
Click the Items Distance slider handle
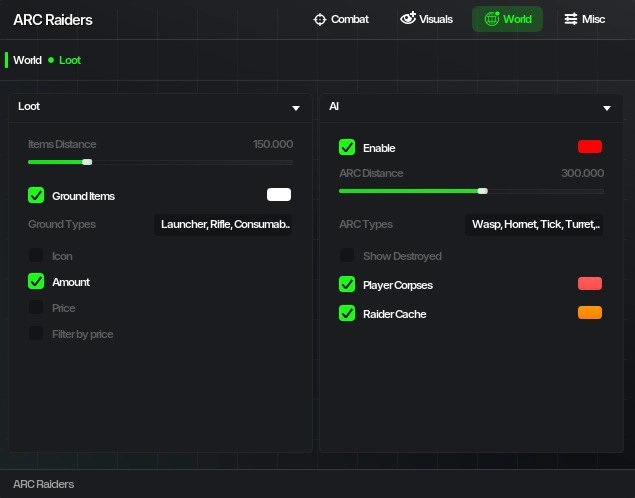(x=87, y=162)
